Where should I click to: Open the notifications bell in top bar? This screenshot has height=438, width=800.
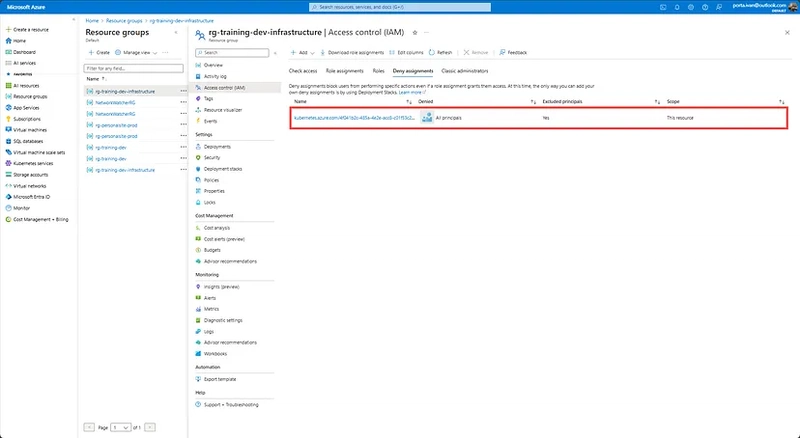pos(677,7)
